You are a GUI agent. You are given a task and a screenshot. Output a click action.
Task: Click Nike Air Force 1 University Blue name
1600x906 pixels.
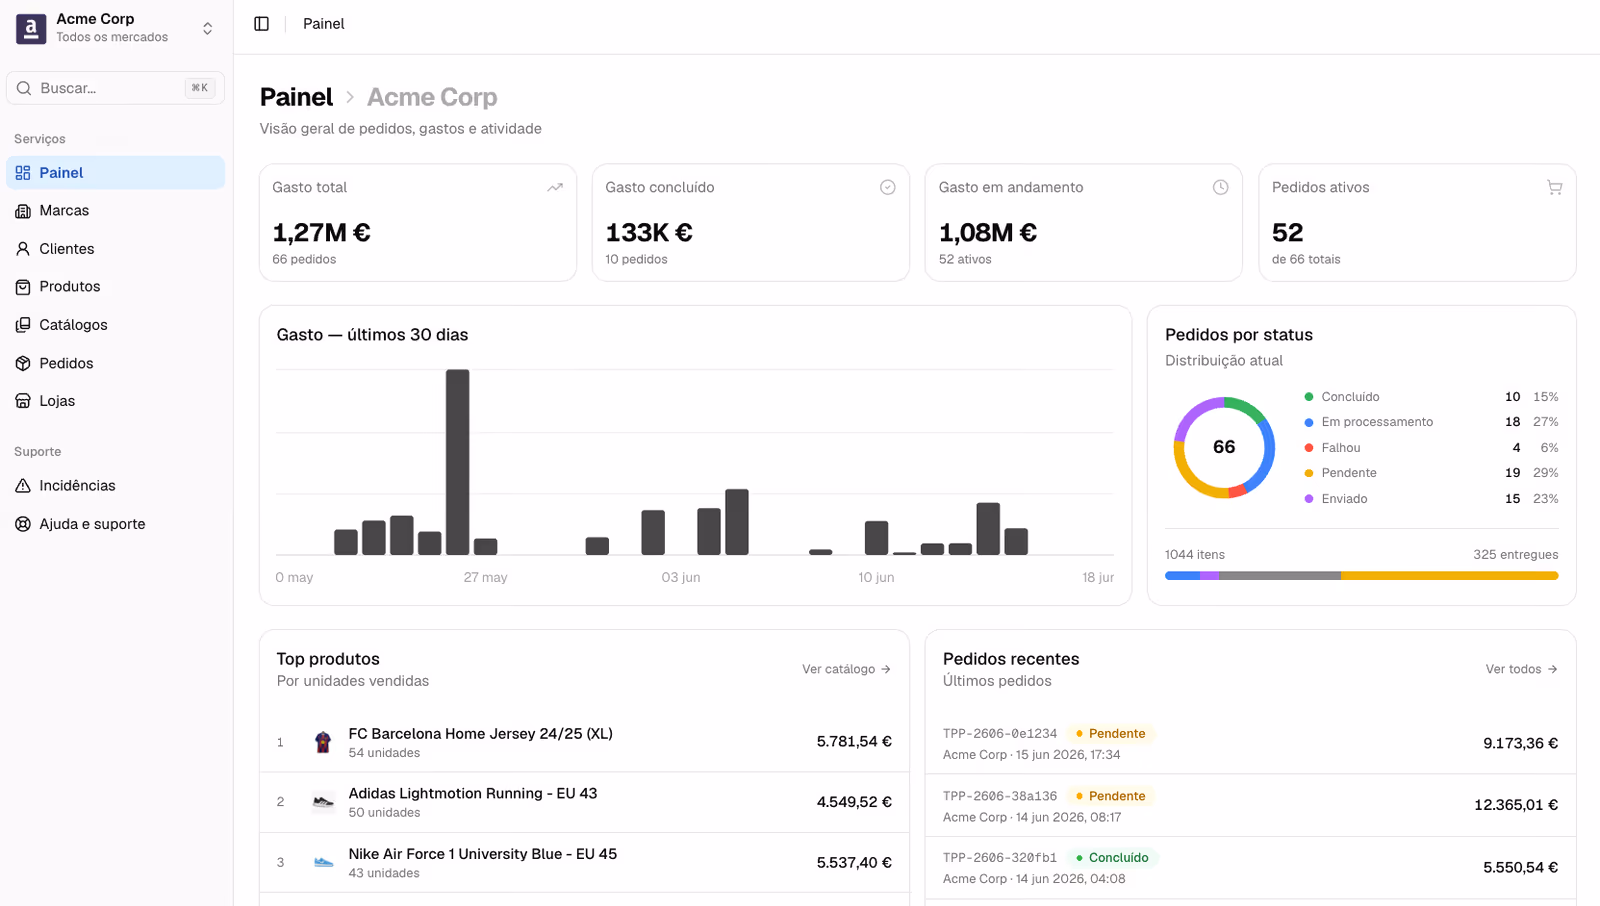(x=483, y=854)
